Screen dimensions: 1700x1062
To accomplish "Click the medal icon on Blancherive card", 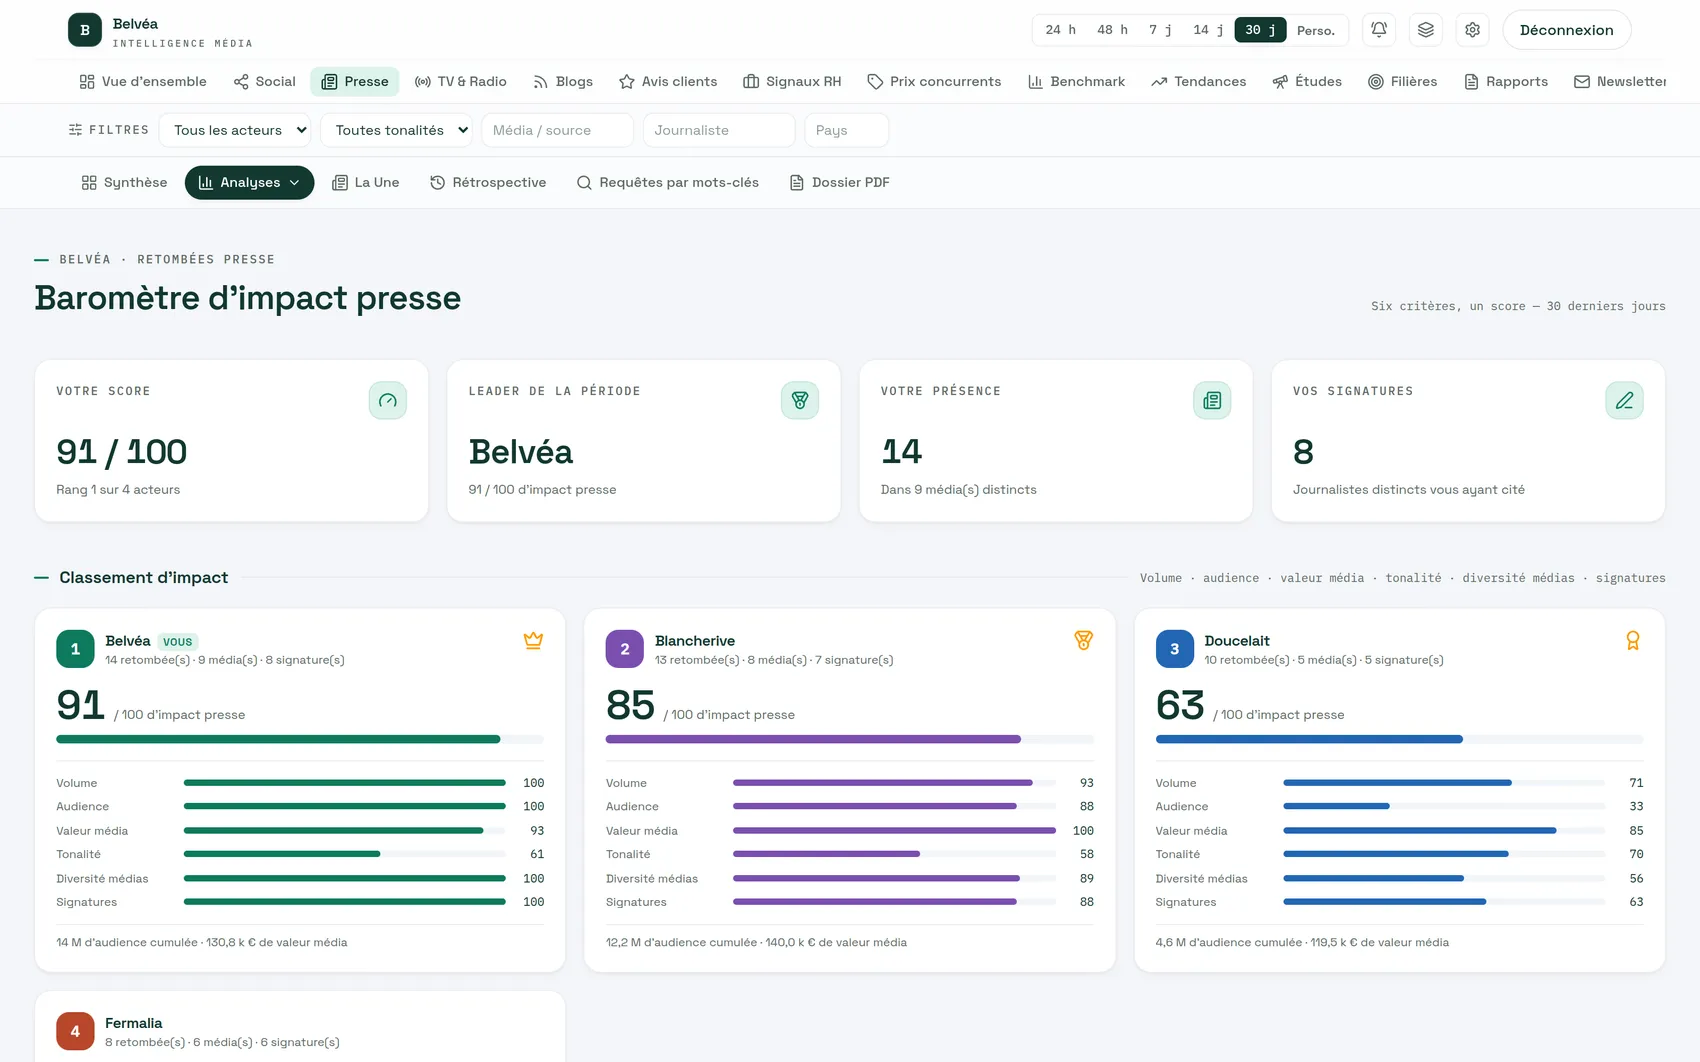I will (1083, 641).
